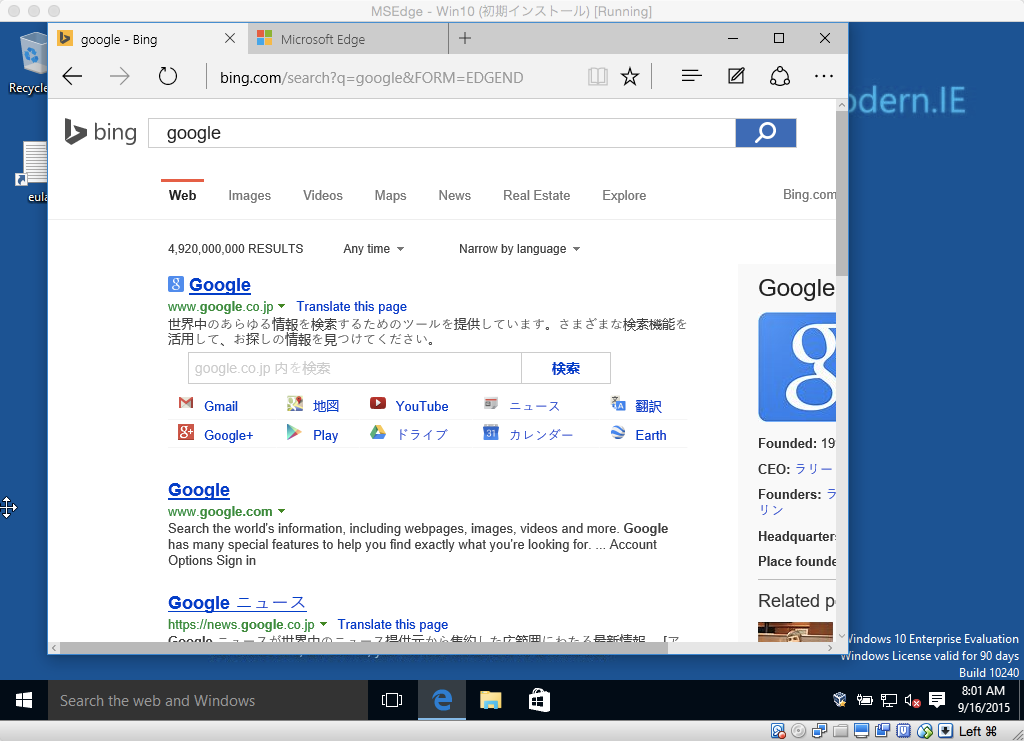Click the taskbar clock showing 8:01 AM

984,699
